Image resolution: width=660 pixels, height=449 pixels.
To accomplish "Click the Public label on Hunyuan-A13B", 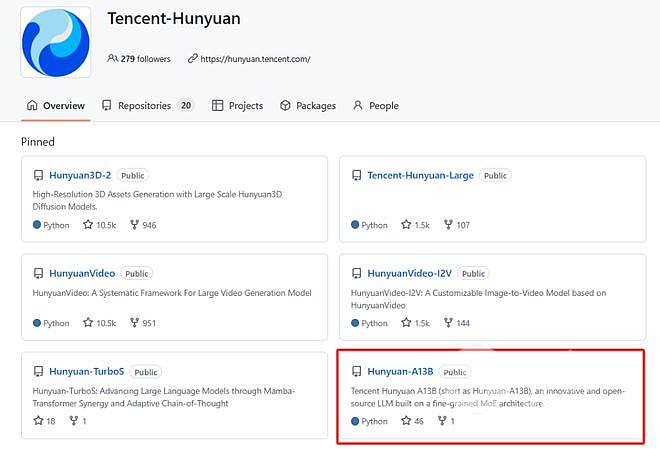I will click(x=455, y=372).
